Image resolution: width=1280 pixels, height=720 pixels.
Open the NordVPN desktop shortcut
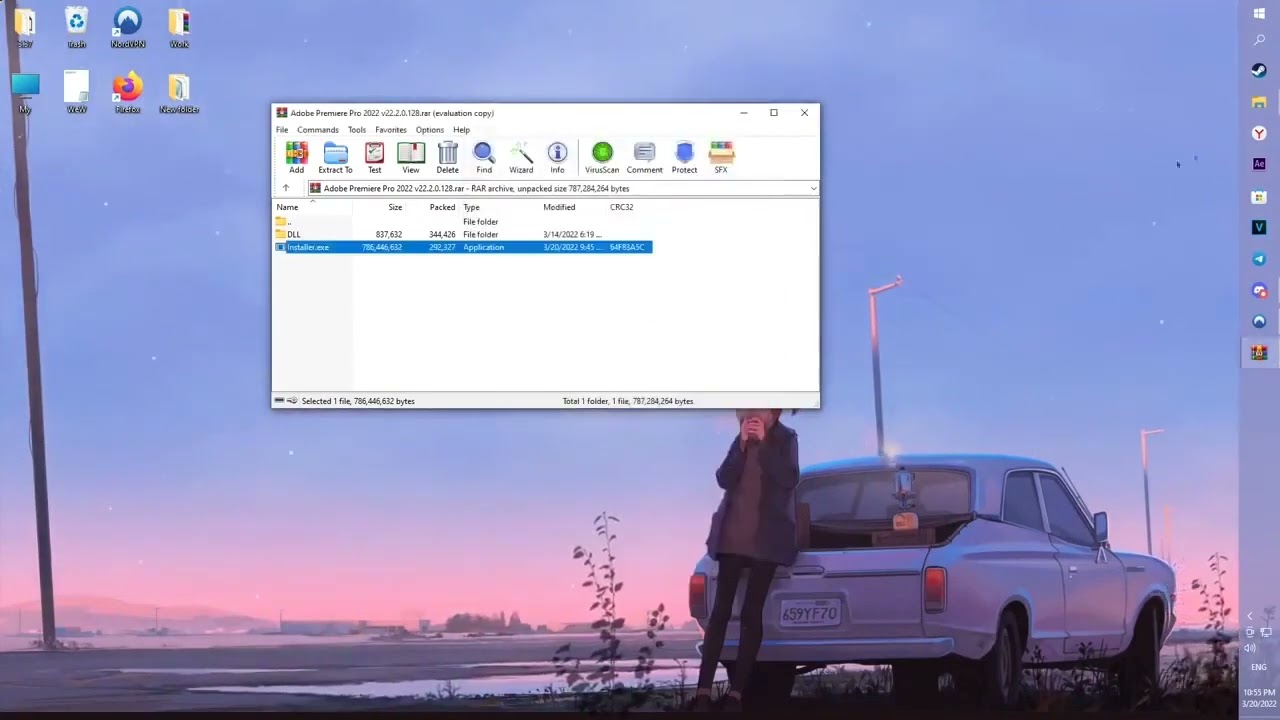[127, 28]
